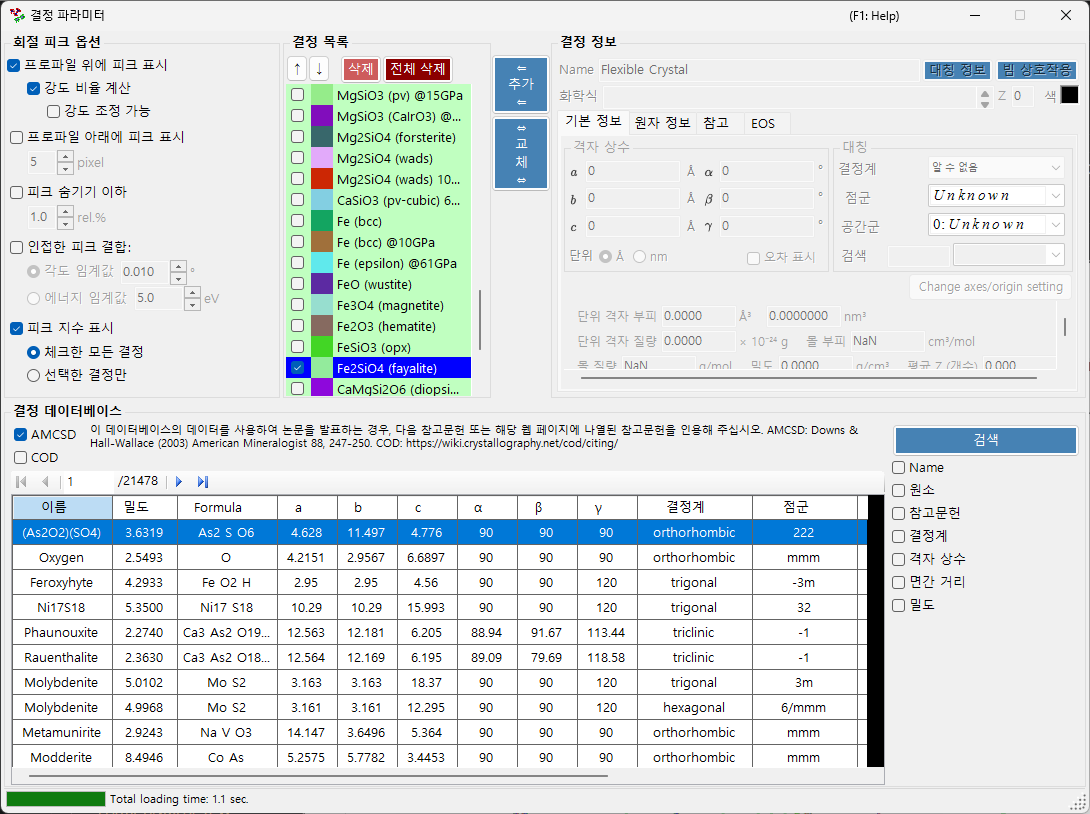
Task: Click lattice constant a input field
Action: click(631, 171)
